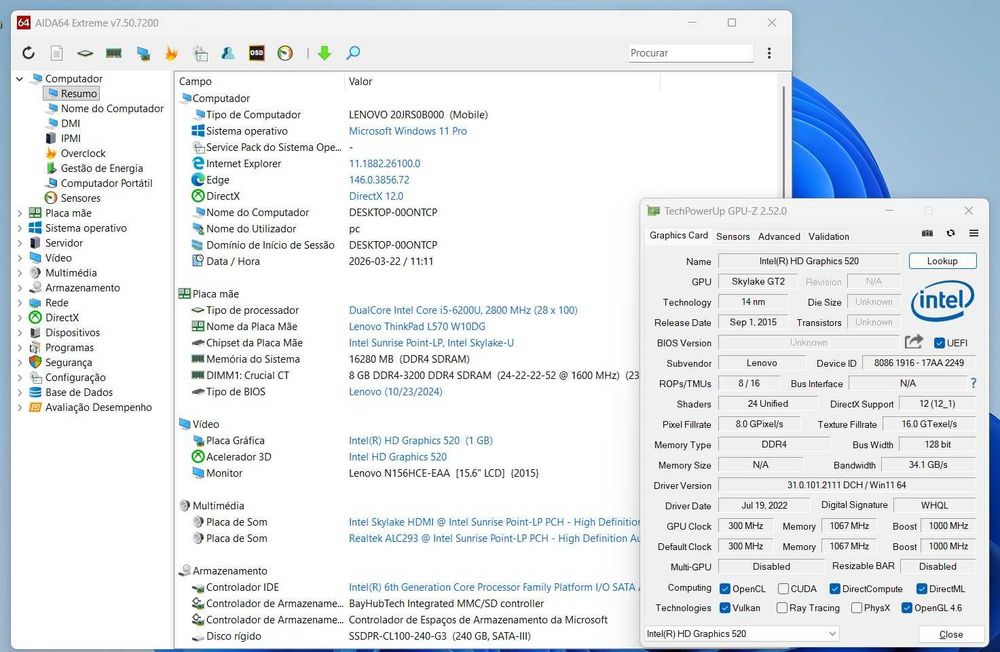Open the DualCore Intel Core i5-6200U link
The image size is (1000, 652).
click(462, 310)
